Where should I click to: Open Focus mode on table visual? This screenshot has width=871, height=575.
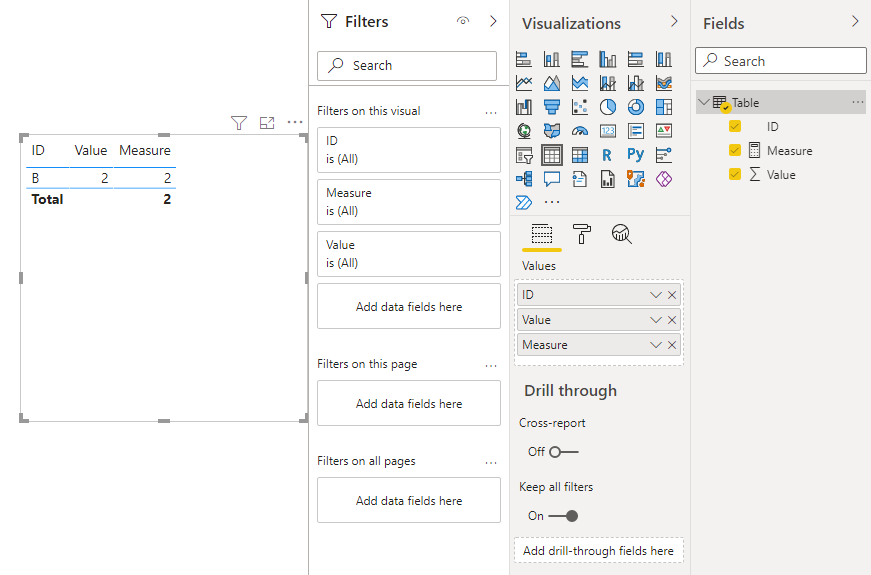(x=267, y=123)
